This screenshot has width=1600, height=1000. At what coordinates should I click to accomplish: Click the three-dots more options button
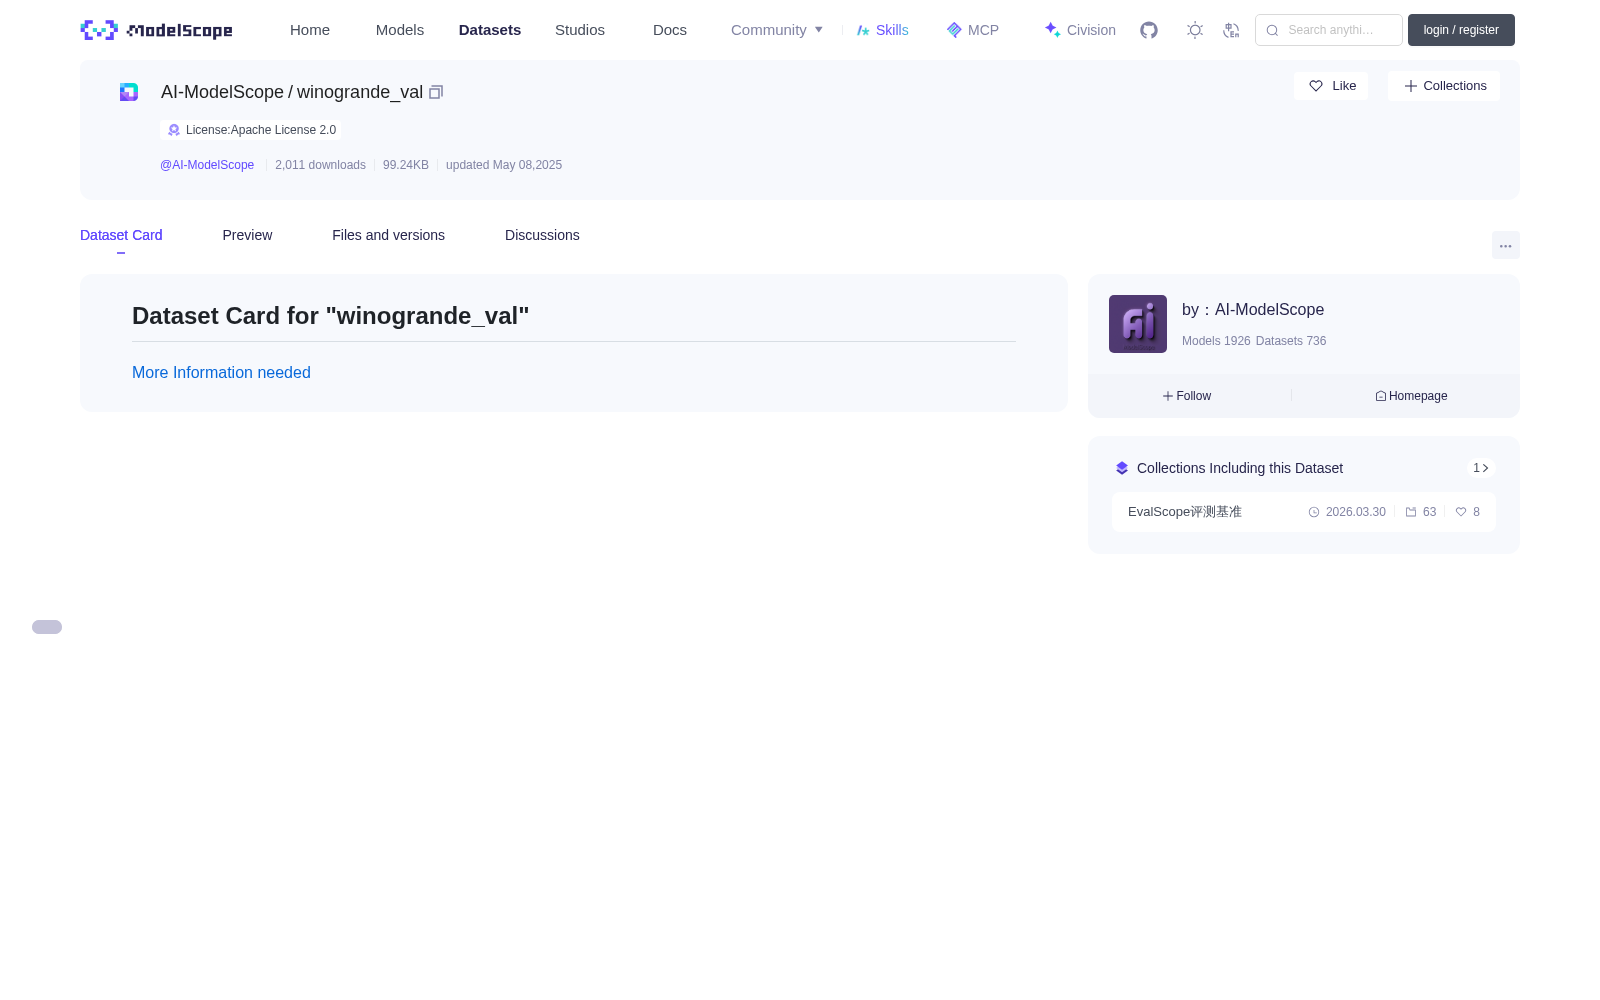tap(1505, 246)
